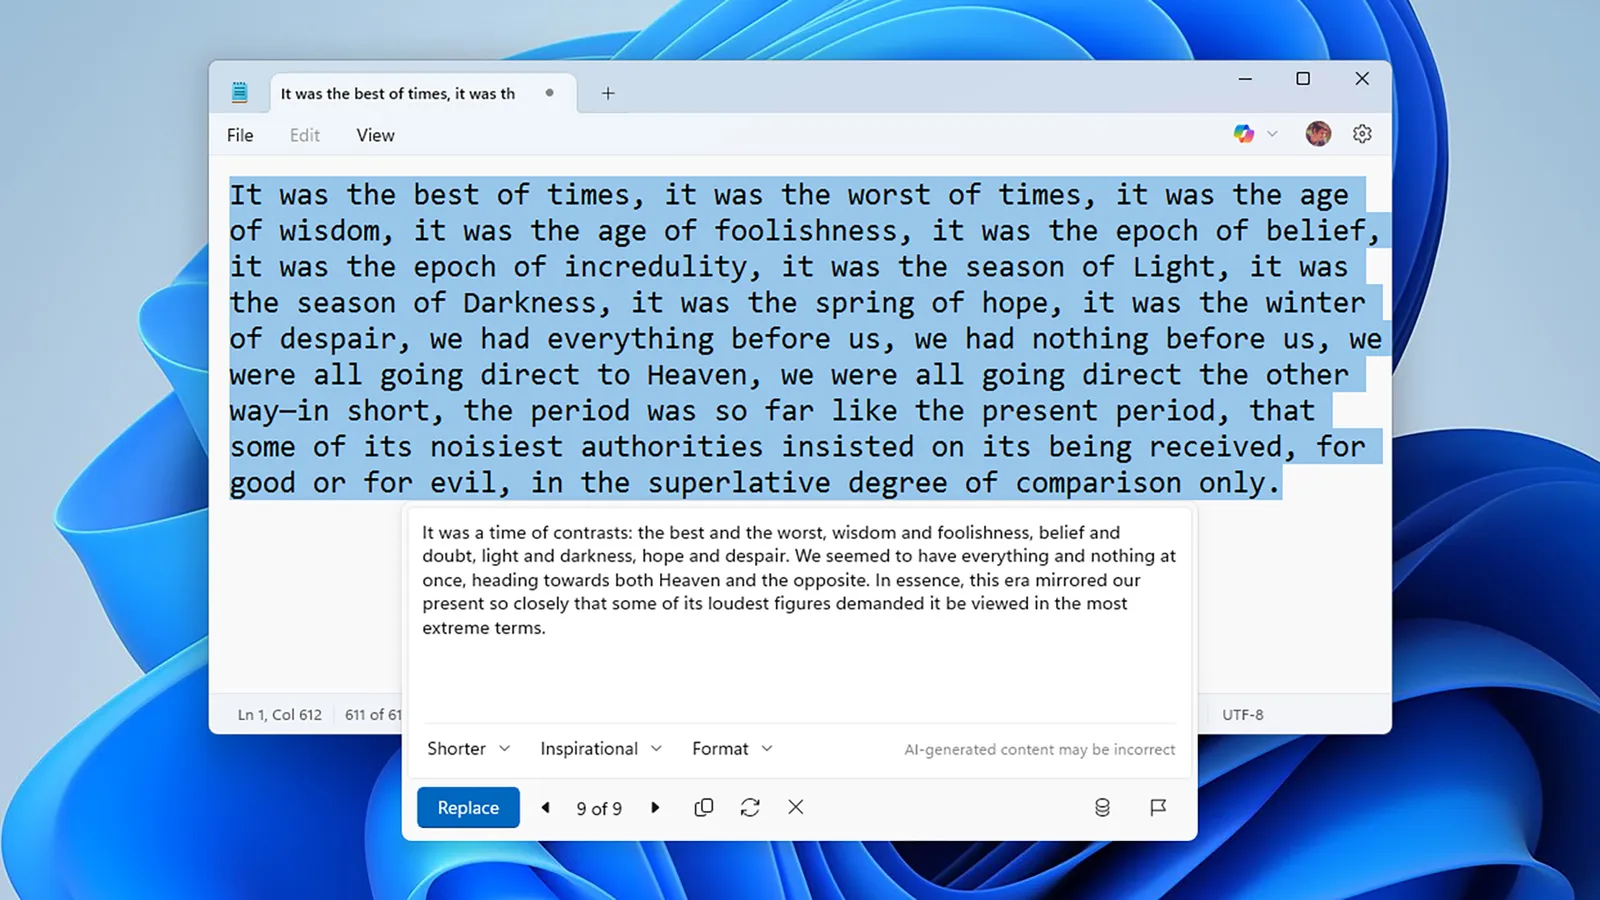
Task: Click the Notepad app icon in title bar
Action: point(239,93)
